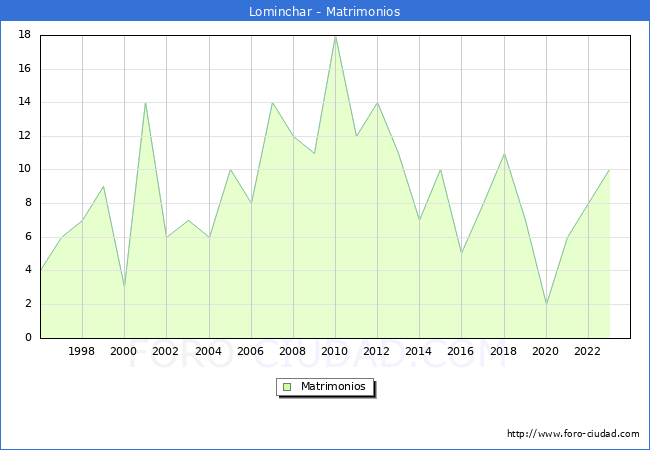Viewport: 650px width, 450px height.
Task: Select the 2020 lowest data point
Action: tap(546, 304)
